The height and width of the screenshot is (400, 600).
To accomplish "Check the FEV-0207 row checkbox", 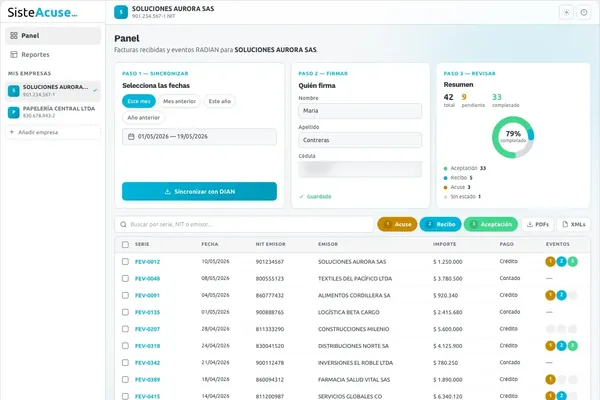I will 125,329.
